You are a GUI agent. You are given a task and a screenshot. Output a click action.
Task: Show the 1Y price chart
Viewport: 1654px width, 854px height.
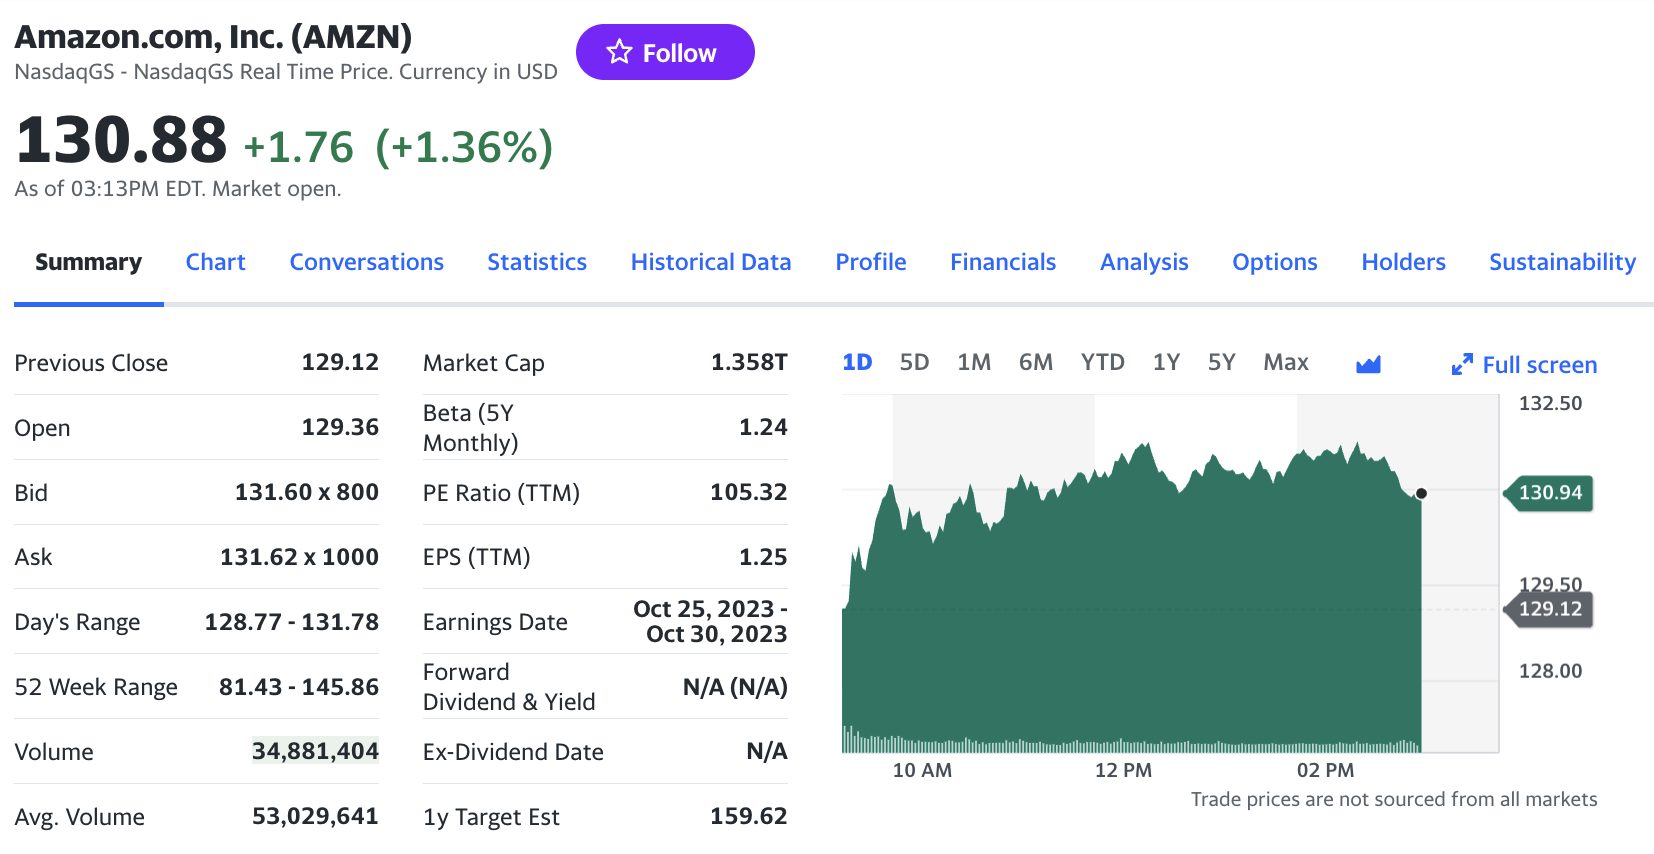[x=1166, y=362]
